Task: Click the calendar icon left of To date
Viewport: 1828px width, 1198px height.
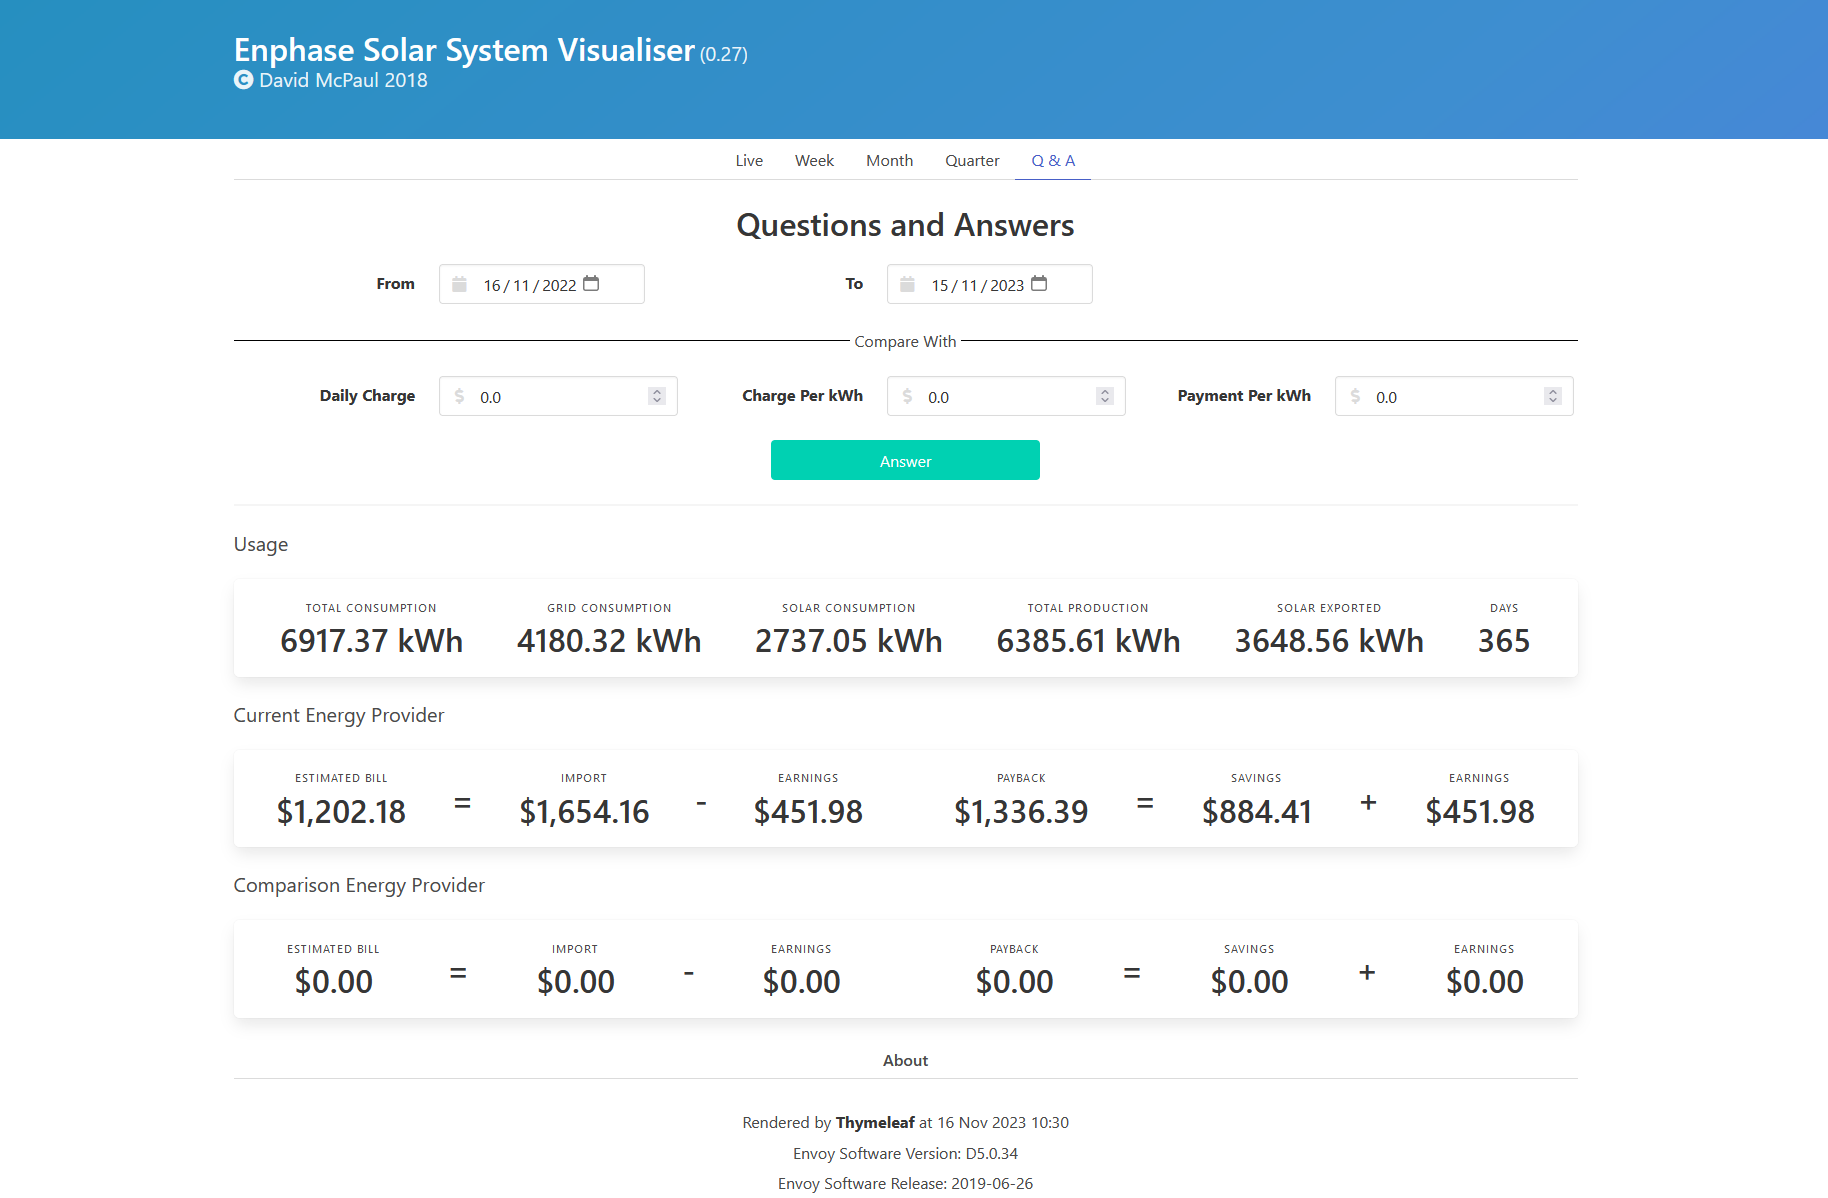Action: click(907, 285)
